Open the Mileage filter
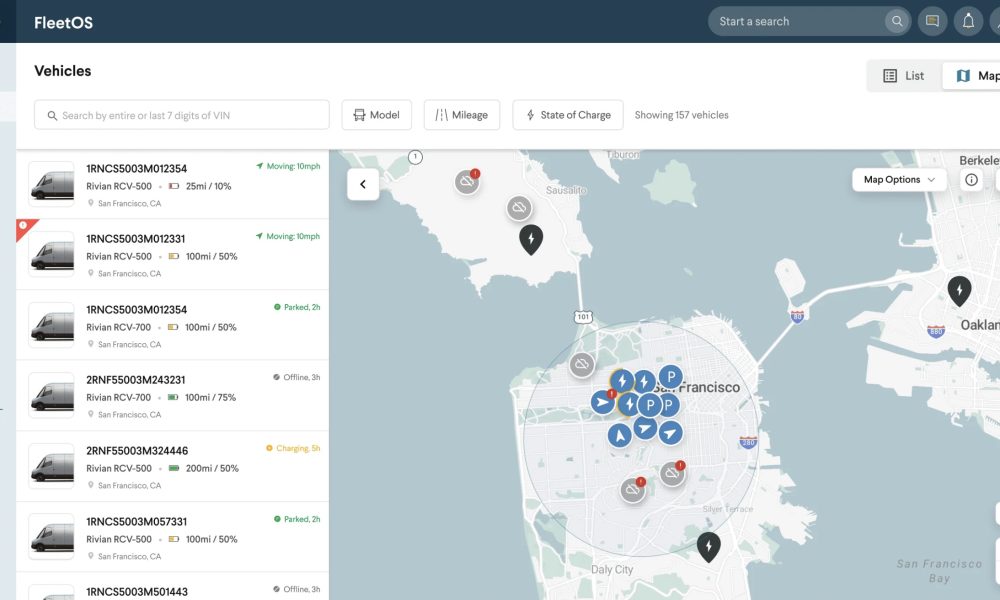1000x600 pixels. point(462,115)
